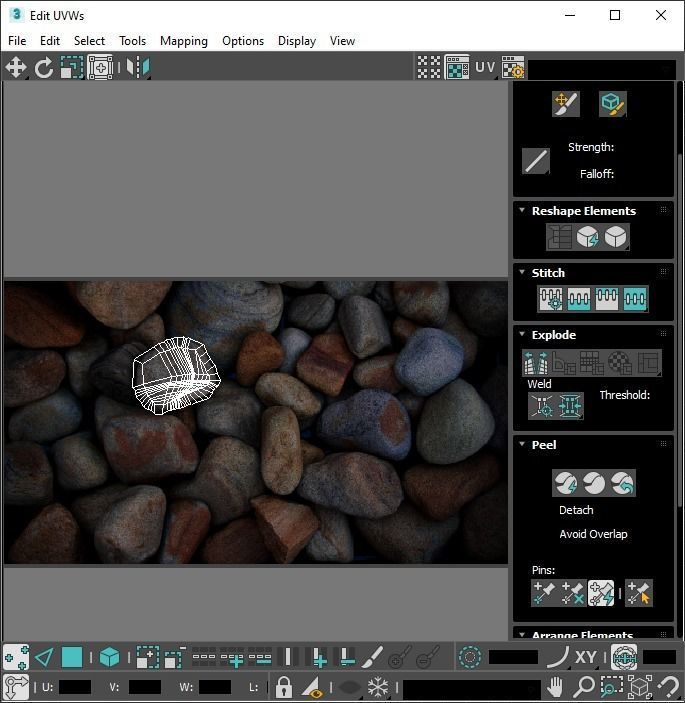Enable Polygon sub-object mode
Image resolution: width=685 pixels, height=703 pixels.
[x=72, y=658]
